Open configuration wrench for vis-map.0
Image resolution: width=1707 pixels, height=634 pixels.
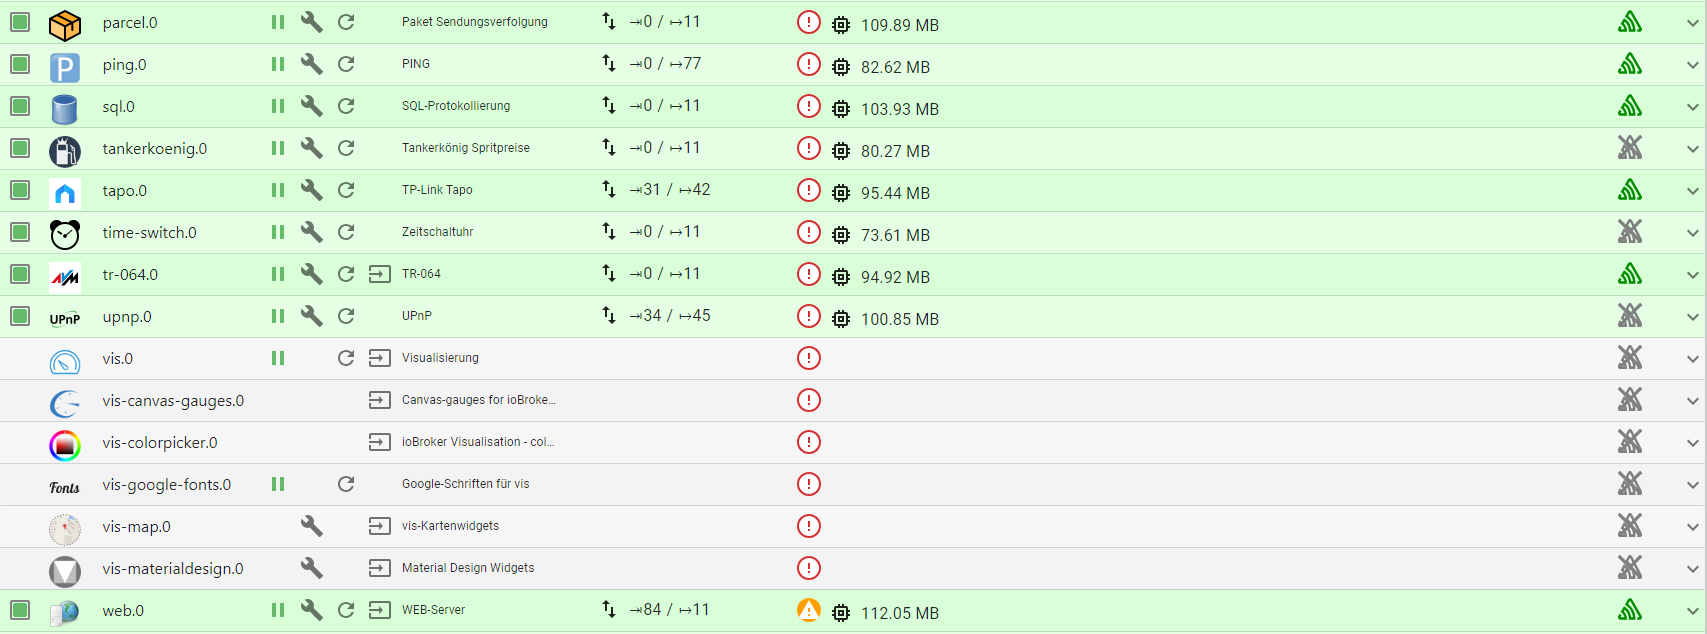point(312,526)
